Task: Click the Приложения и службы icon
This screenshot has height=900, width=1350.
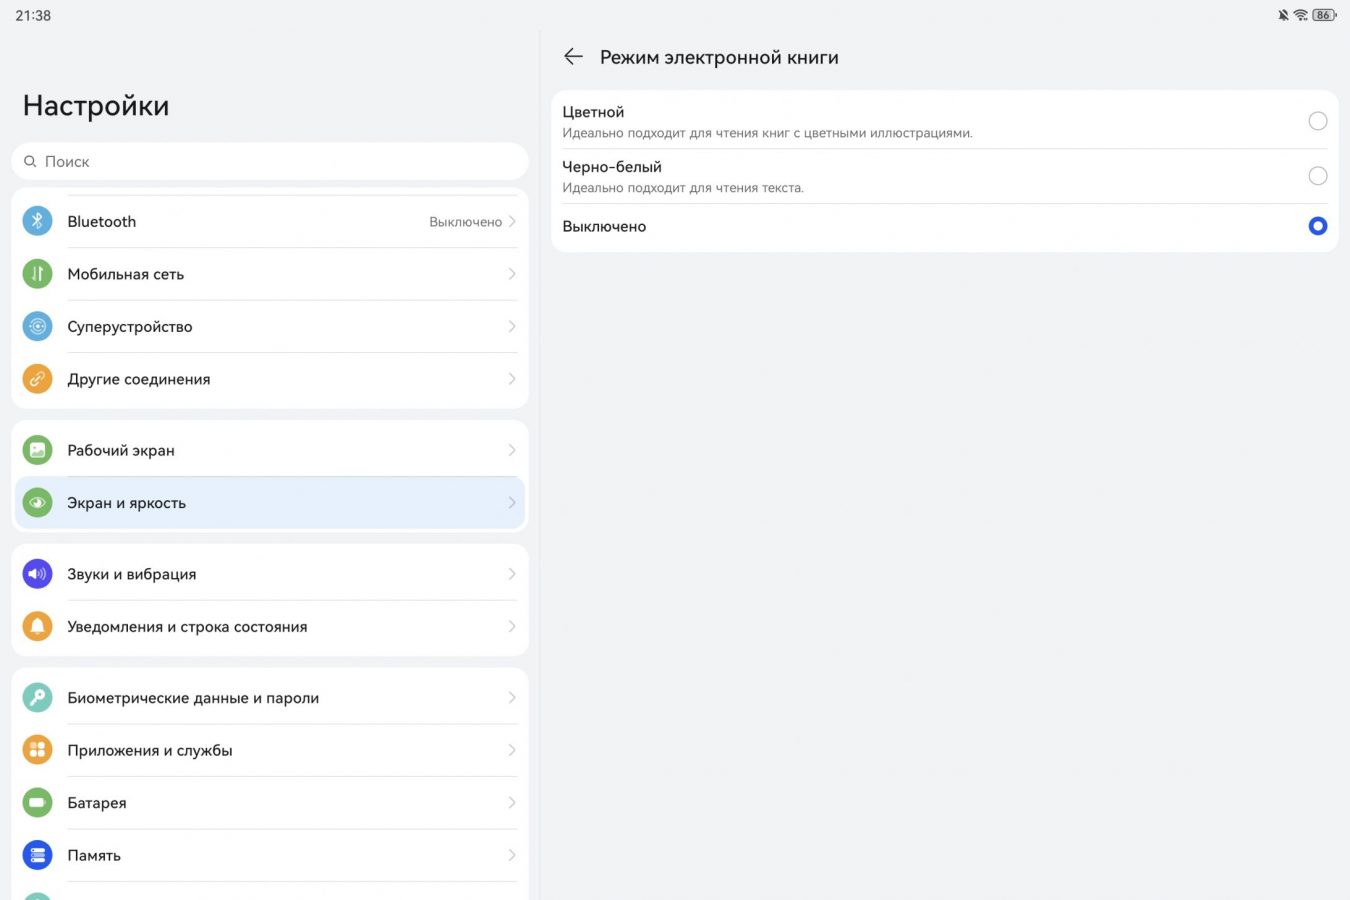Action: [x=37, y=750]
